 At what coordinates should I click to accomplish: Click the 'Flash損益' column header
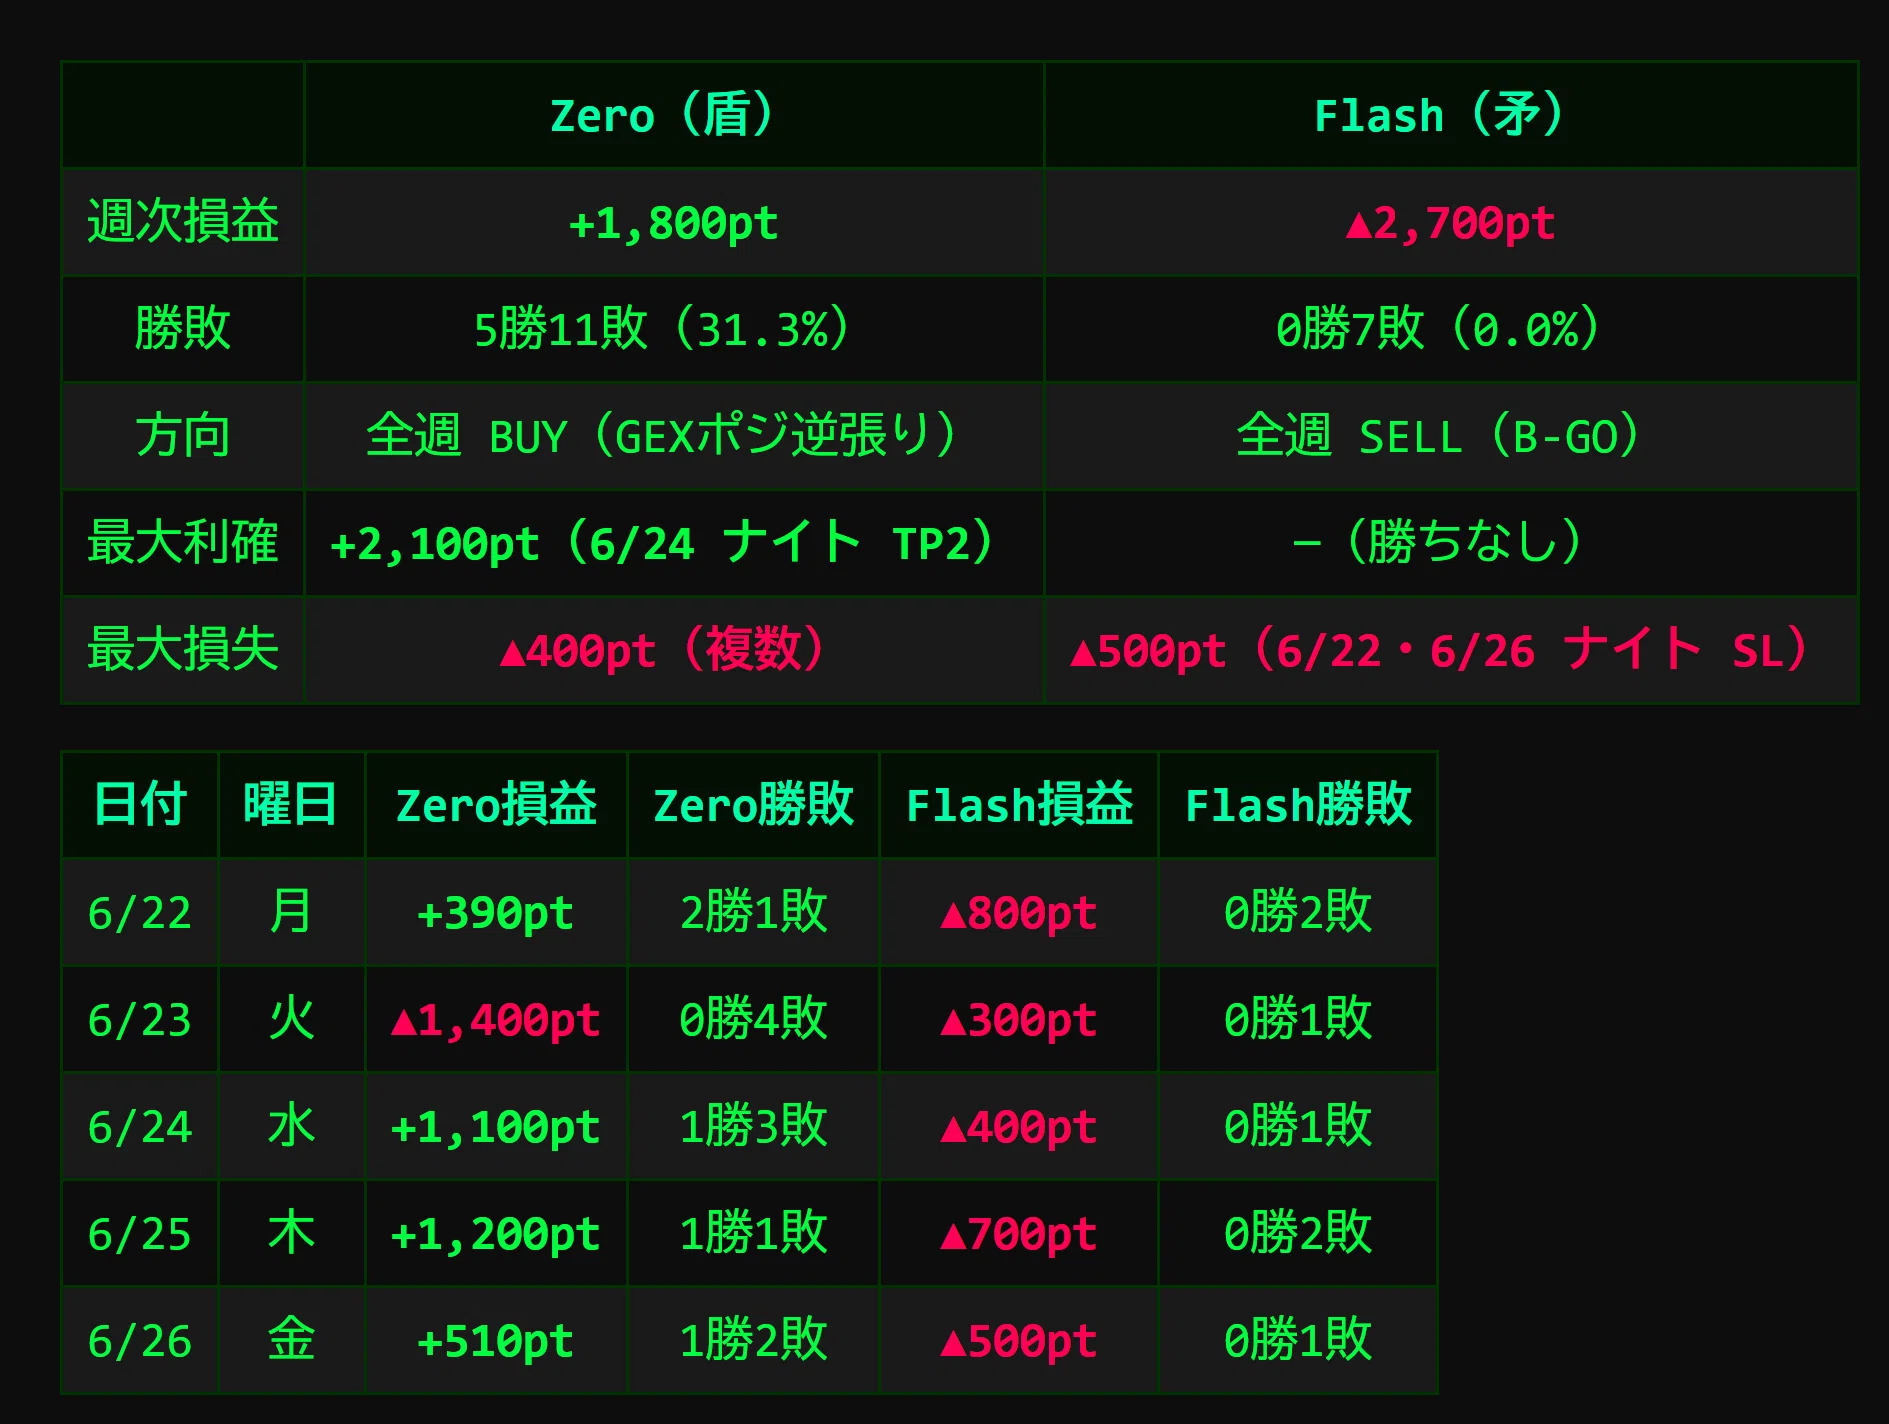click(x=1019, y=805)
